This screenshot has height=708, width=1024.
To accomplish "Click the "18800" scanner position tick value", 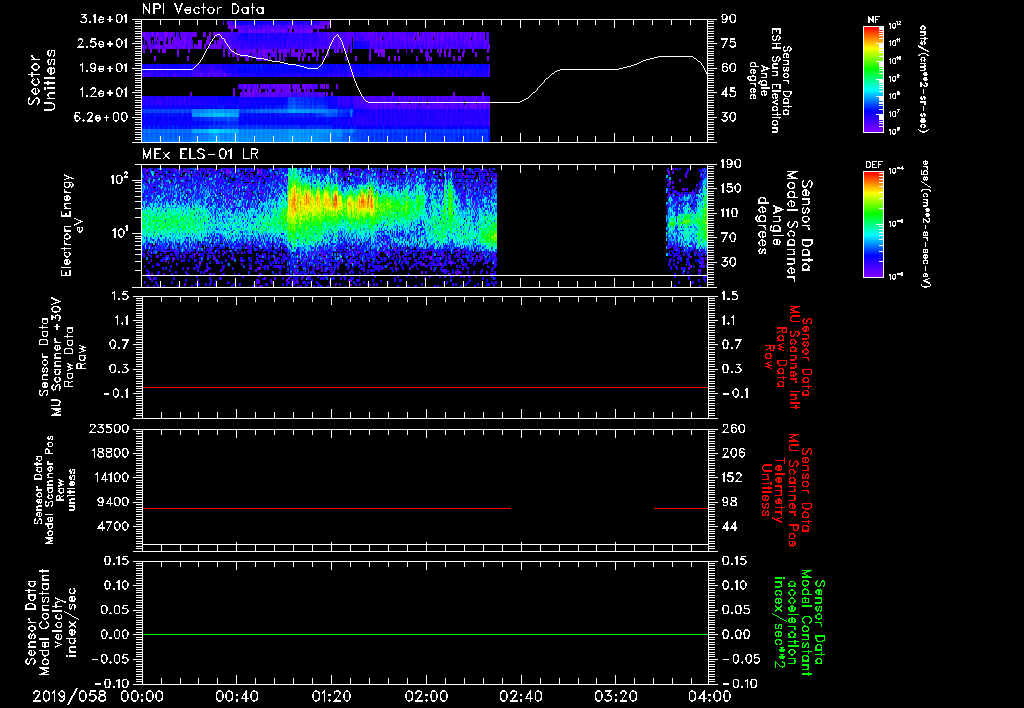I will 108,453.
